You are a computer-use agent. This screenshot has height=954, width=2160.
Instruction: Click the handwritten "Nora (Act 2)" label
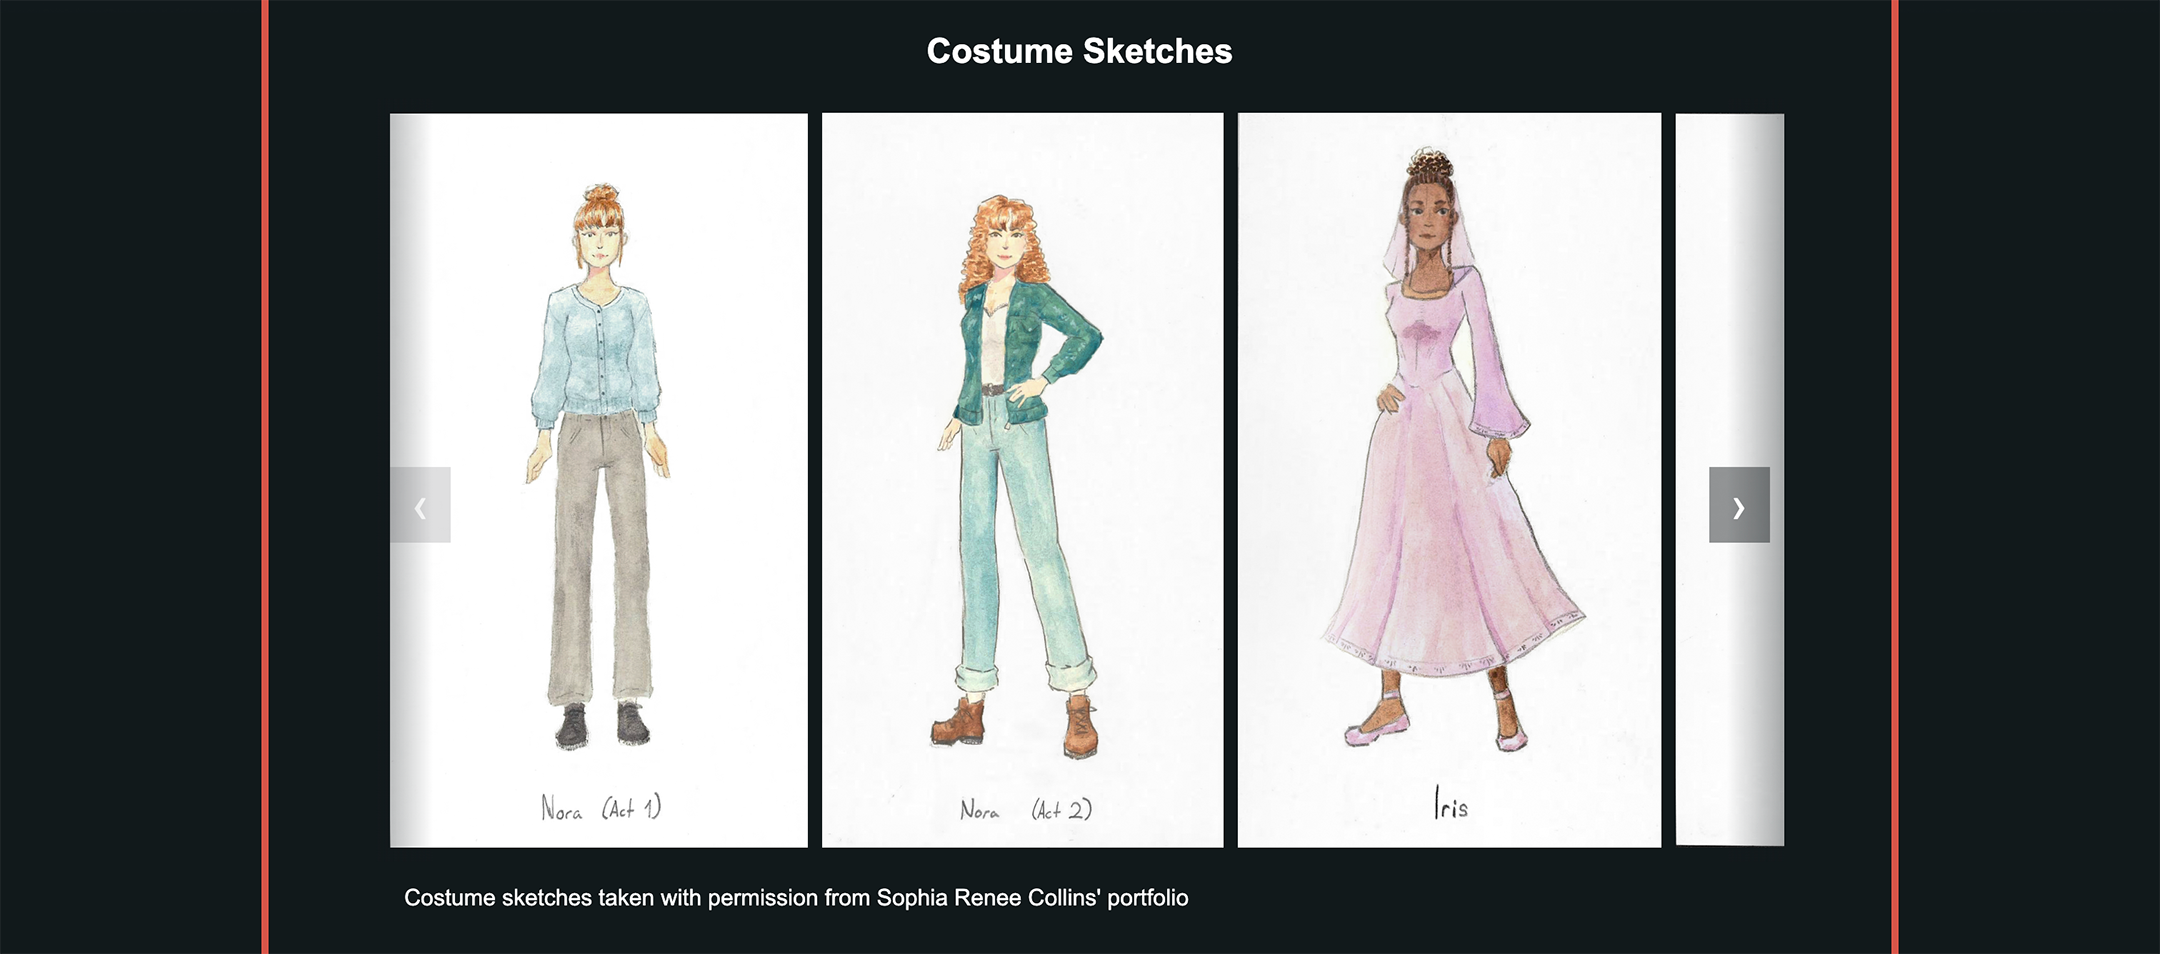tap(1025, 810)
